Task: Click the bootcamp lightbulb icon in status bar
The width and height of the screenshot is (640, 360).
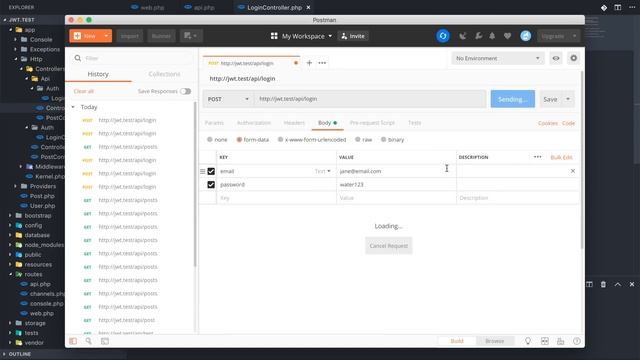Action: tap(528, 341)
